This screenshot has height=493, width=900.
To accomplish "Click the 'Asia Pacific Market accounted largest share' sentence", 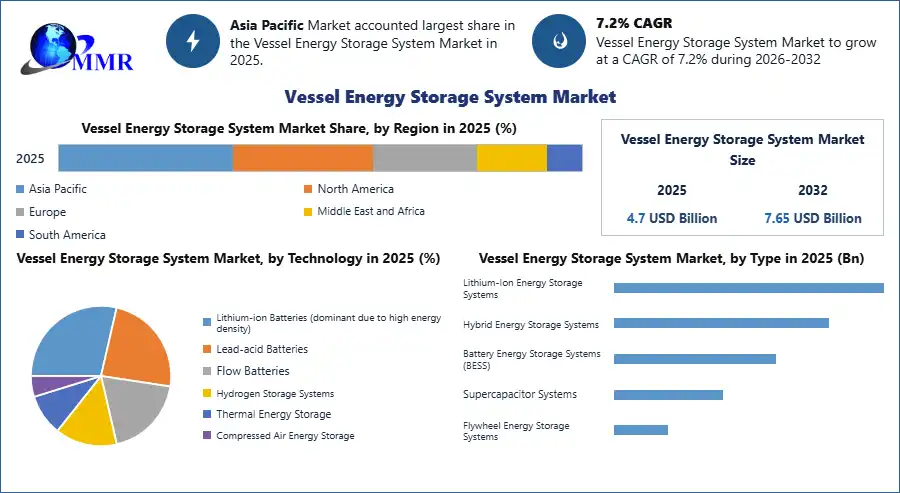I will point(373,43).
